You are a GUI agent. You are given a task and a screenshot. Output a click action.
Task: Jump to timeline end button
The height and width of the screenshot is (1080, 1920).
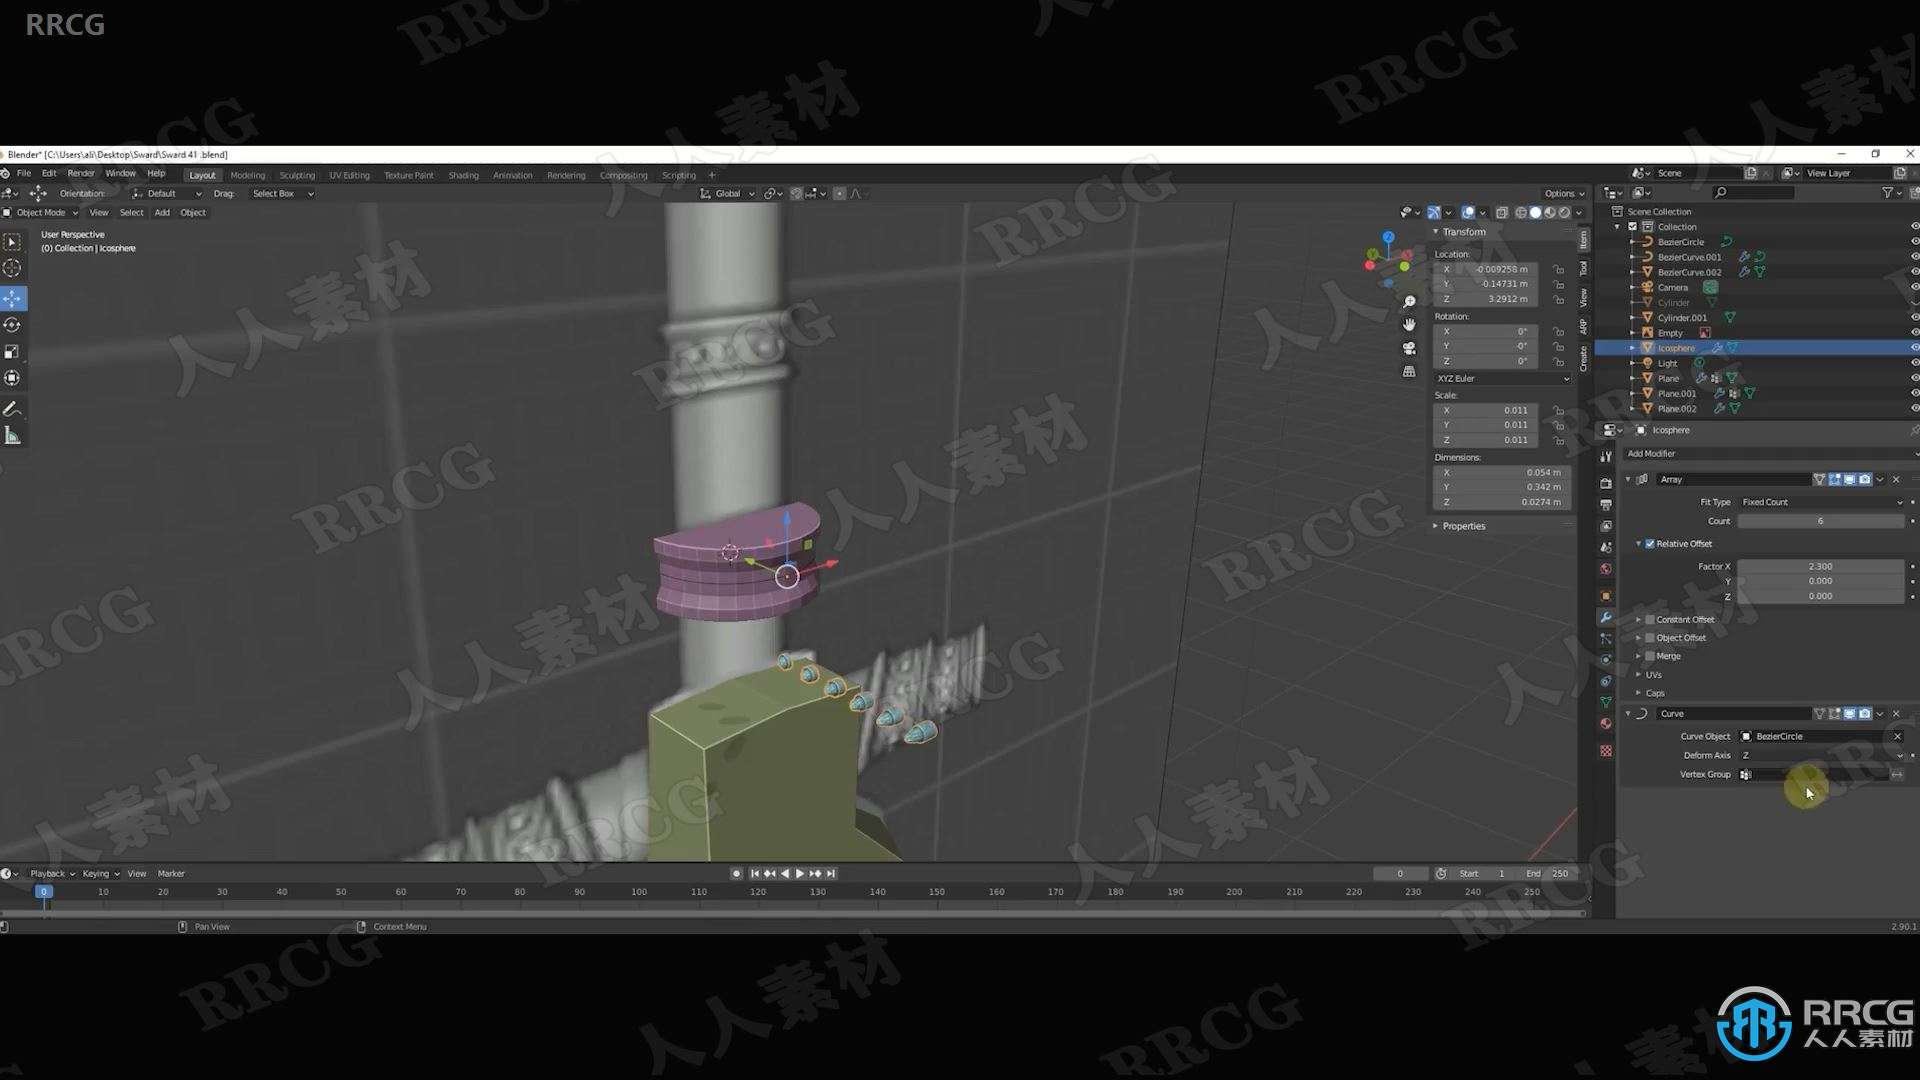[x=830, y=874]
